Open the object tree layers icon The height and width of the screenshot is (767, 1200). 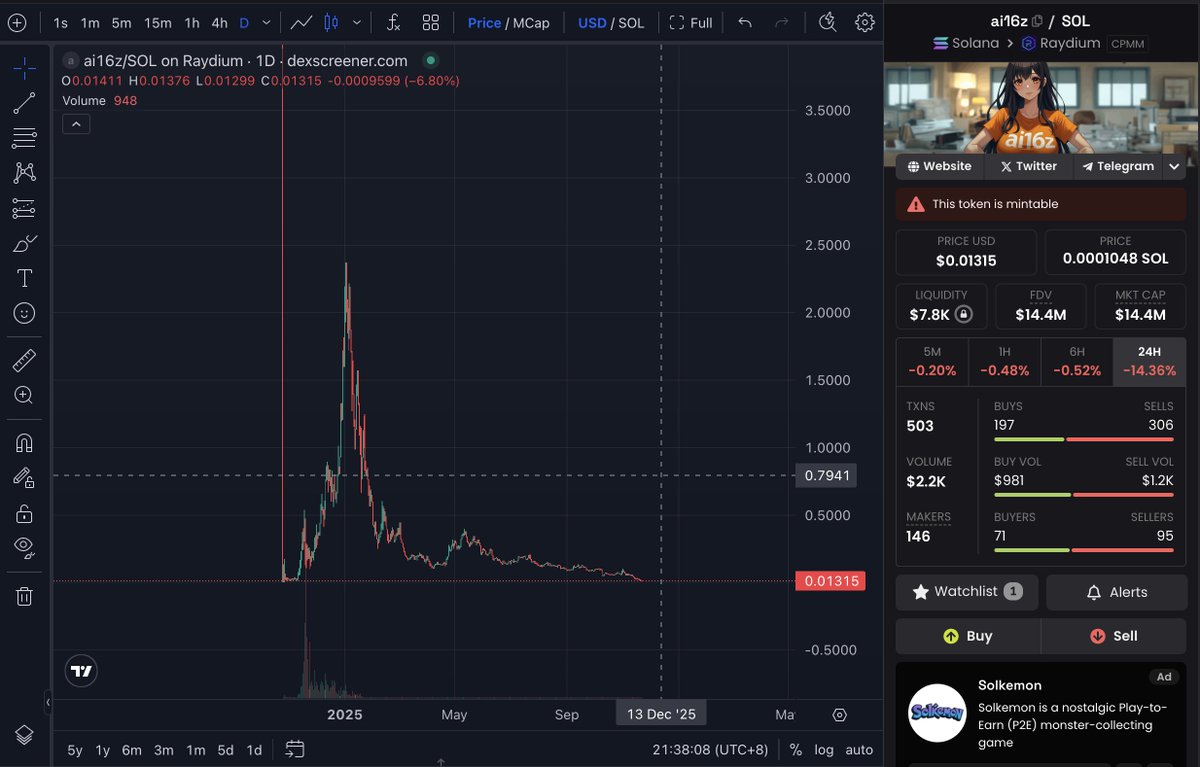[25, 735]
